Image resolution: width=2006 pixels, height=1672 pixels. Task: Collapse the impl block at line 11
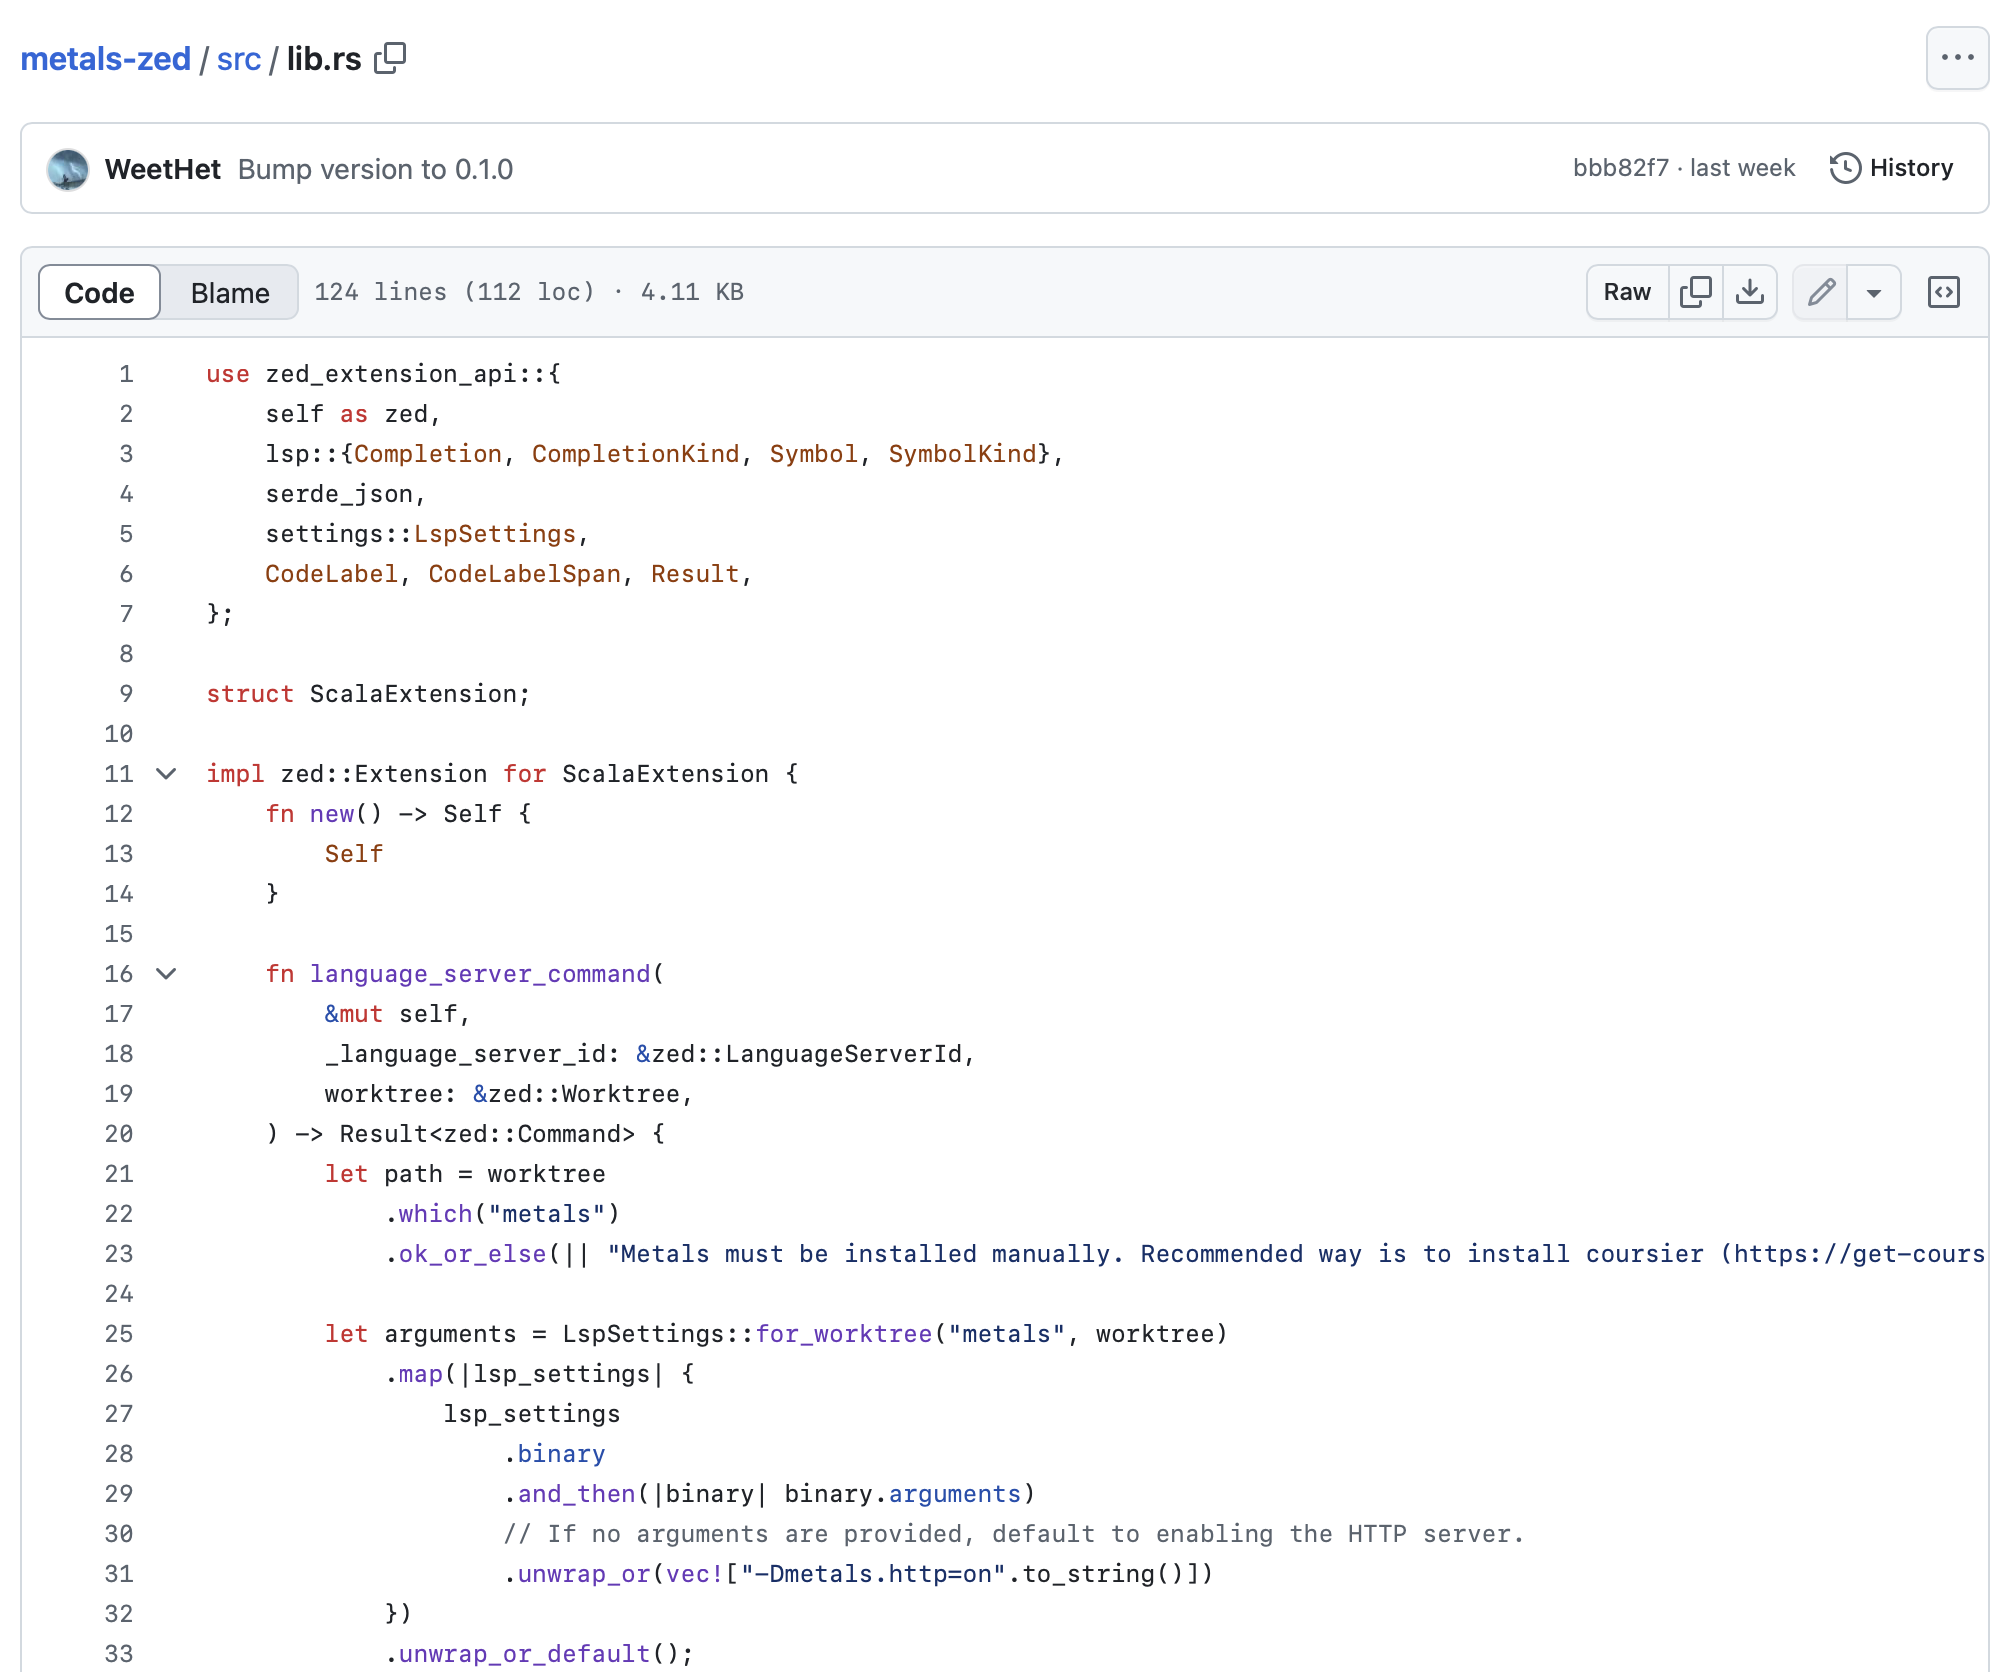pyautogui.click(x=167, y=774)
